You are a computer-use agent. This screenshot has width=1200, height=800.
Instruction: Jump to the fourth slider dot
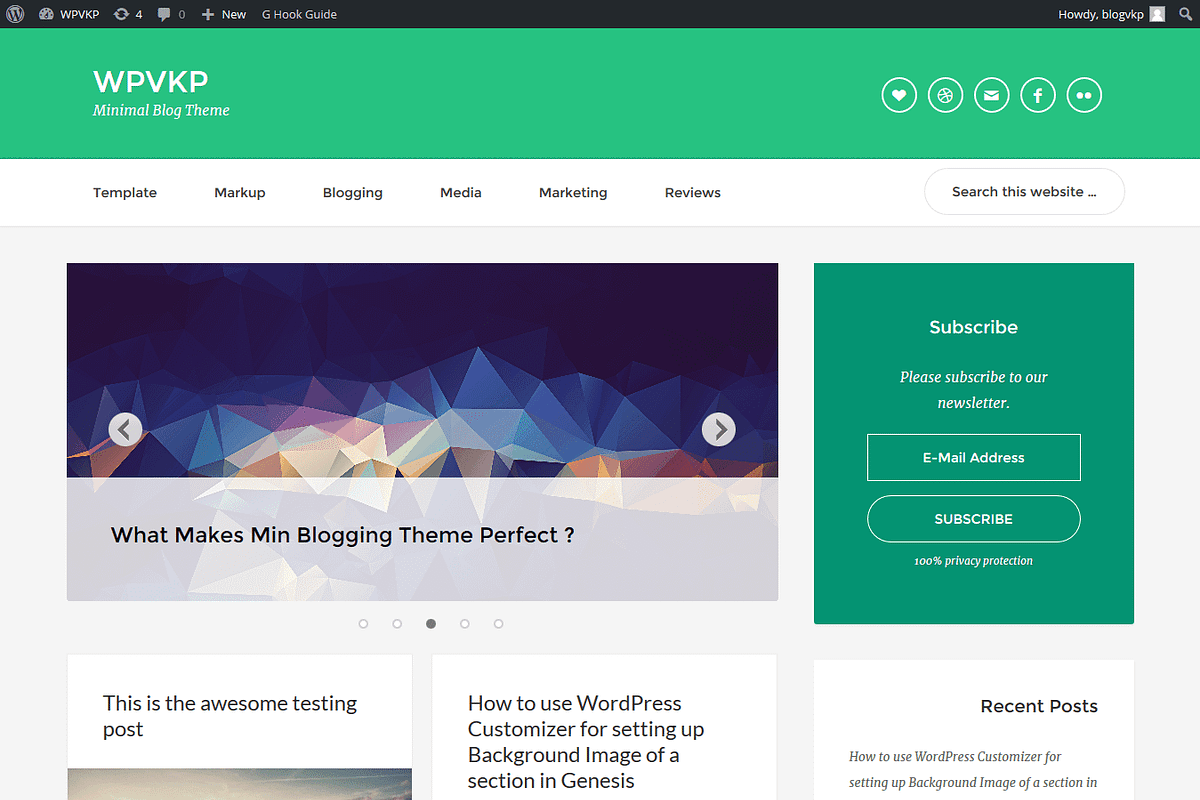pos(465,624)
